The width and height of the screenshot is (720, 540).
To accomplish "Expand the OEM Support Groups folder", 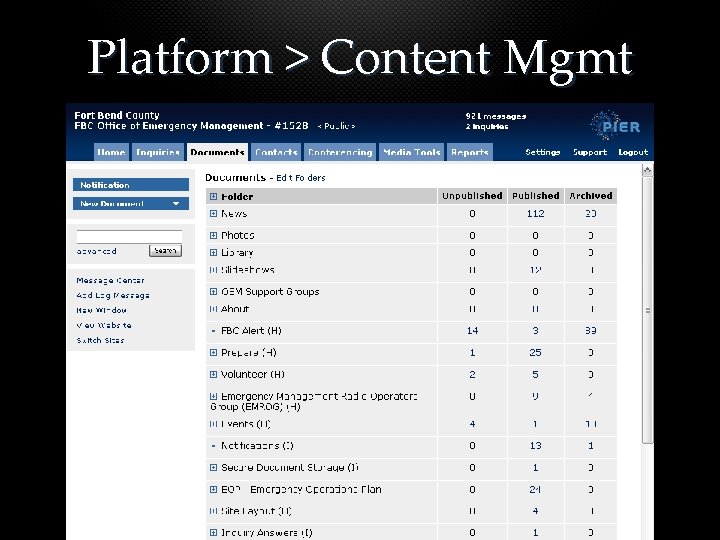I will coord(213,292).
